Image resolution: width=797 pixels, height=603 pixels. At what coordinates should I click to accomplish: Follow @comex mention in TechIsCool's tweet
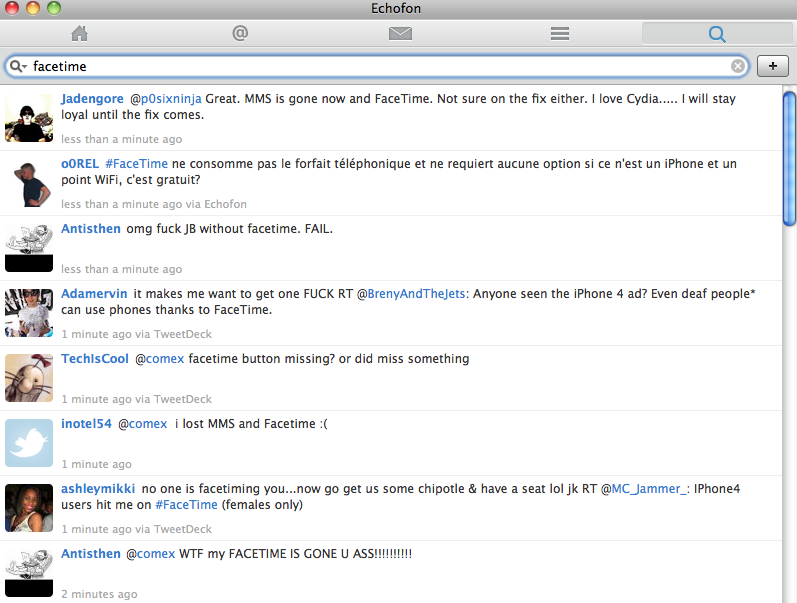[x=160, y=359]
